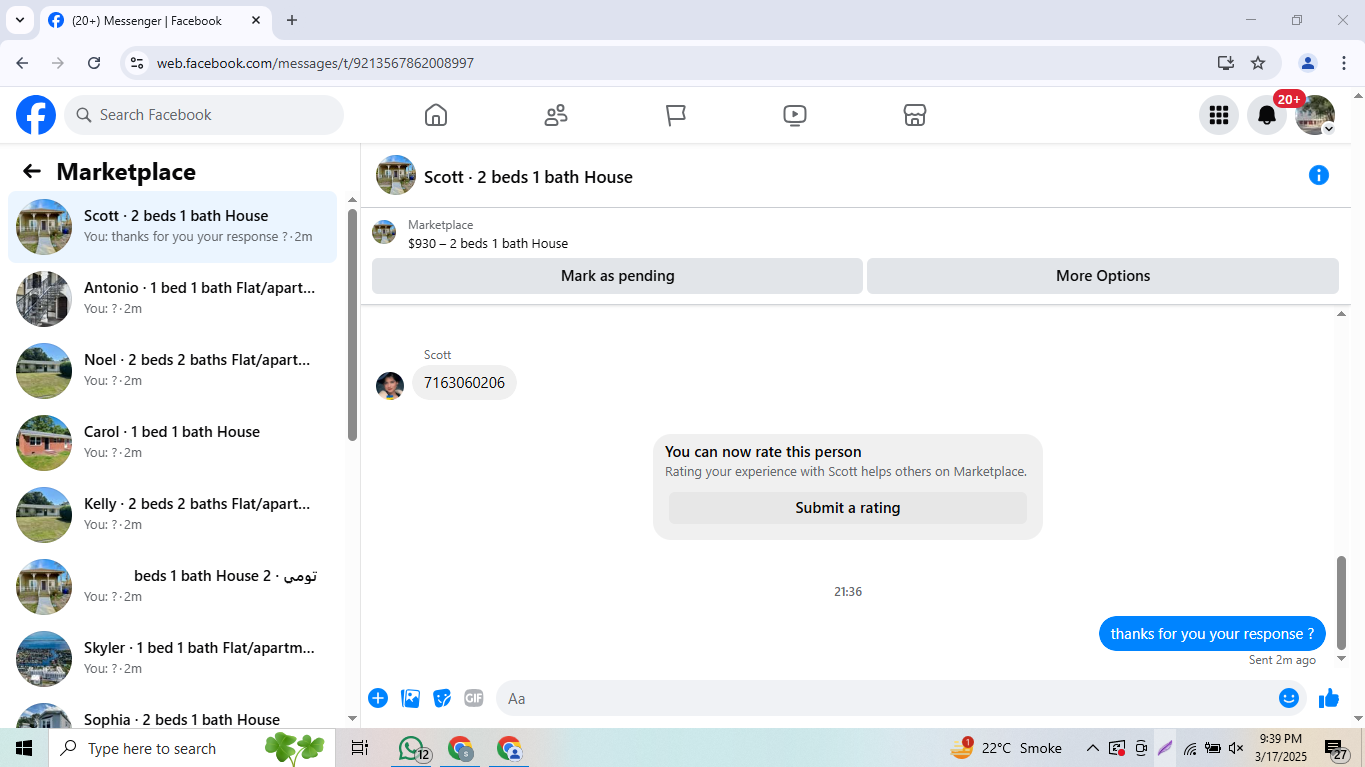
Task: View site information icon in address bar
Action: [138, 63]
